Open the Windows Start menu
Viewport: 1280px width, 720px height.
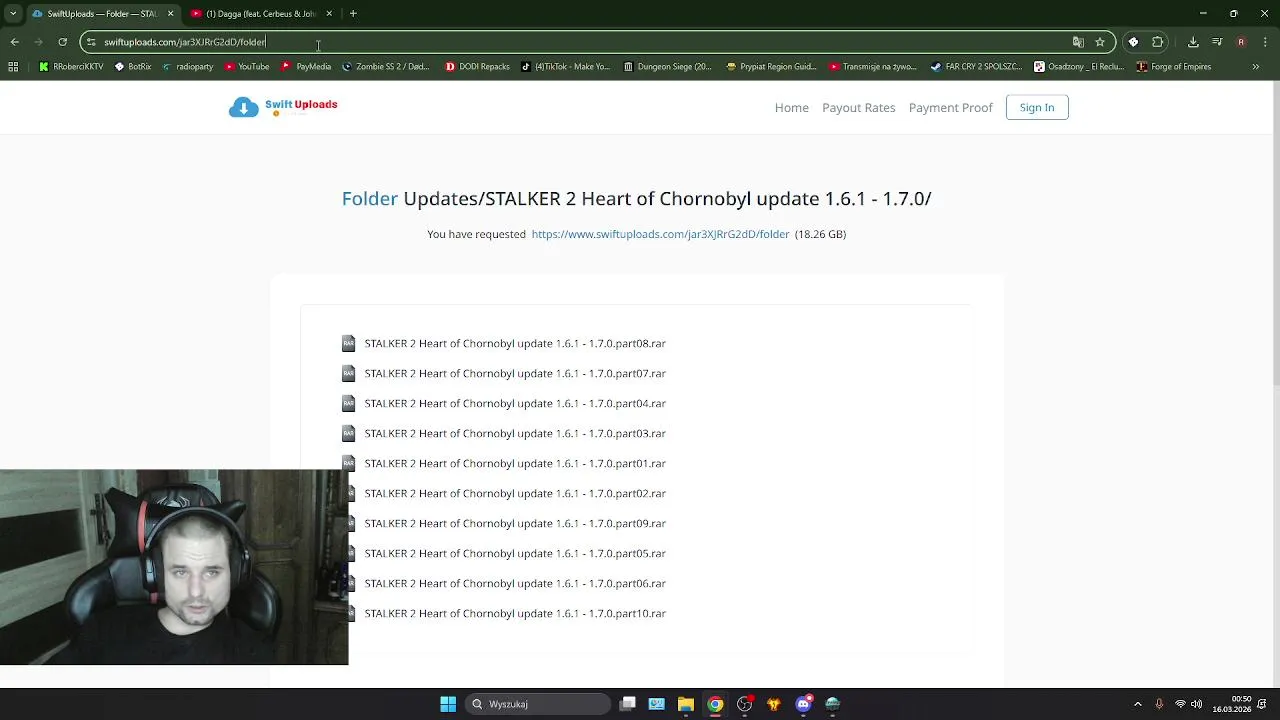click(x=448, y=704)
